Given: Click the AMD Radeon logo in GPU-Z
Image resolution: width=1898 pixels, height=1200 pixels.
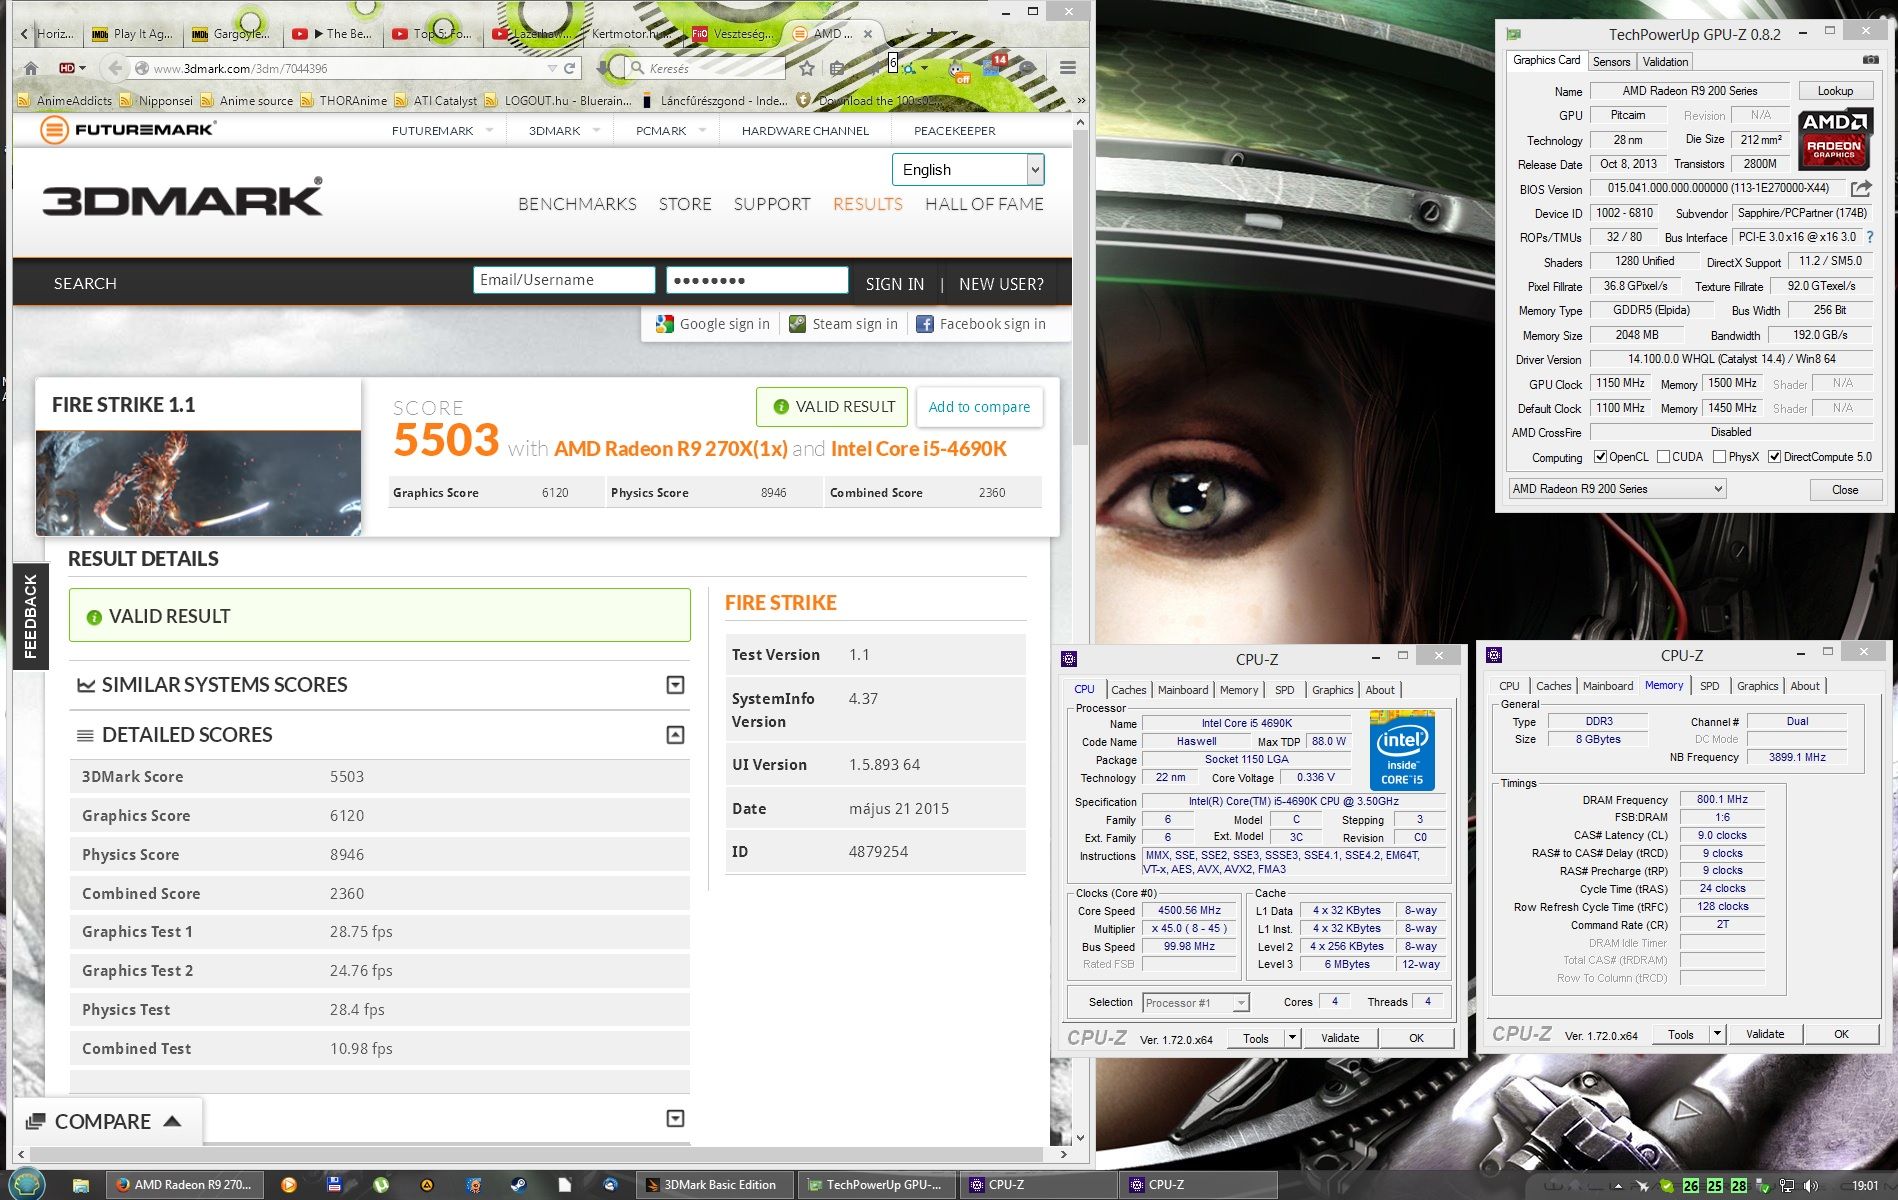Looking at the screenshot, I should (1835, 137).
